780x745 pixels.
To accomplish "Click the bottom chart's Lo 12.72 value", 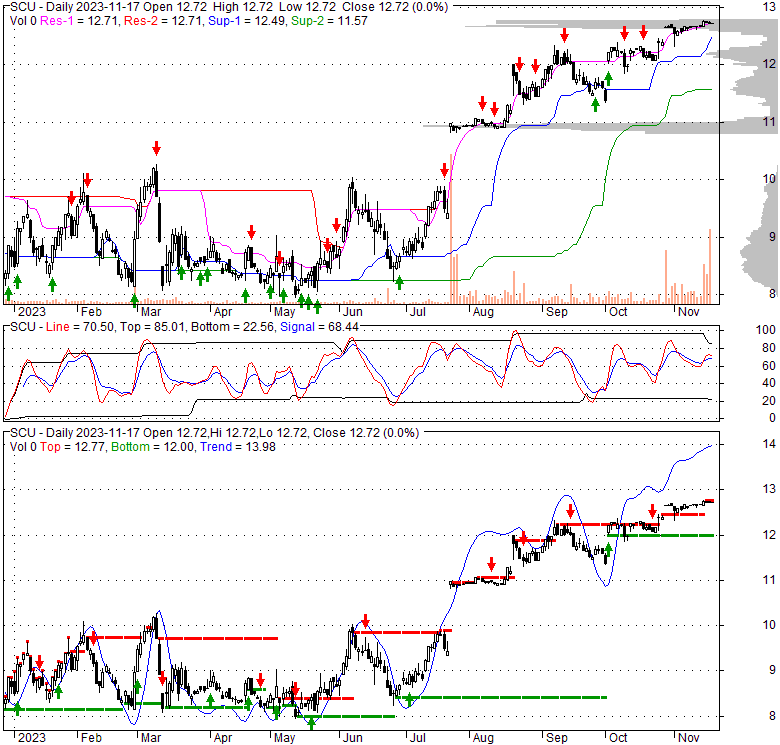I will click(x=284, y=433).
